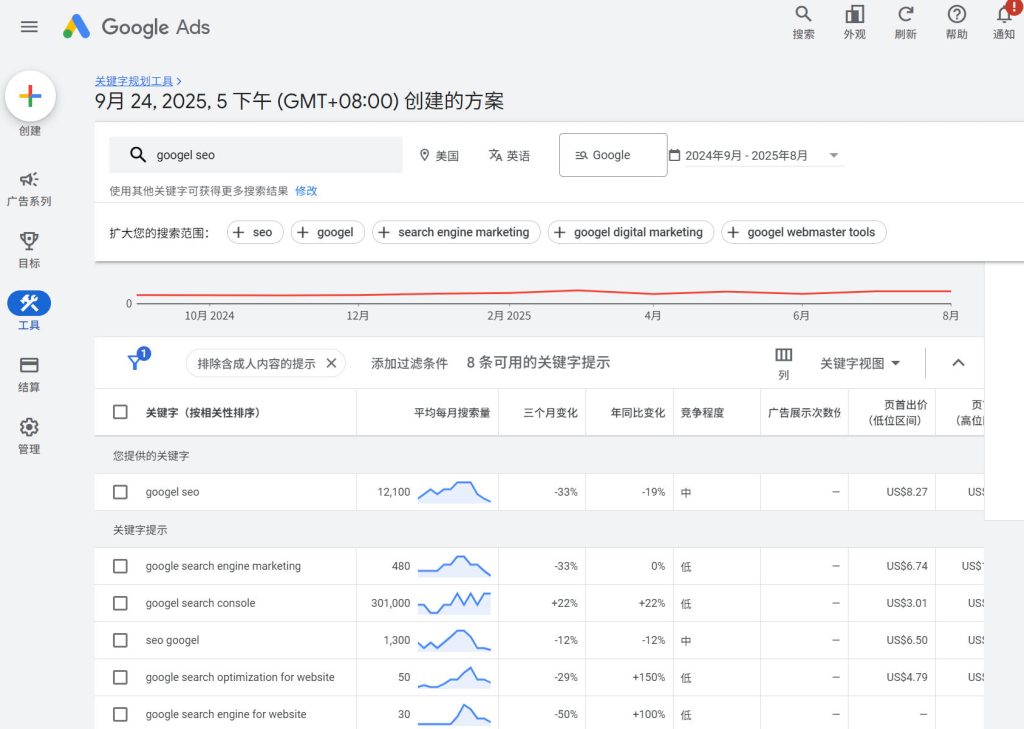Open the help (帮助) icon
The width and height of the screenshot is (1024, 729).
(956, 14)
